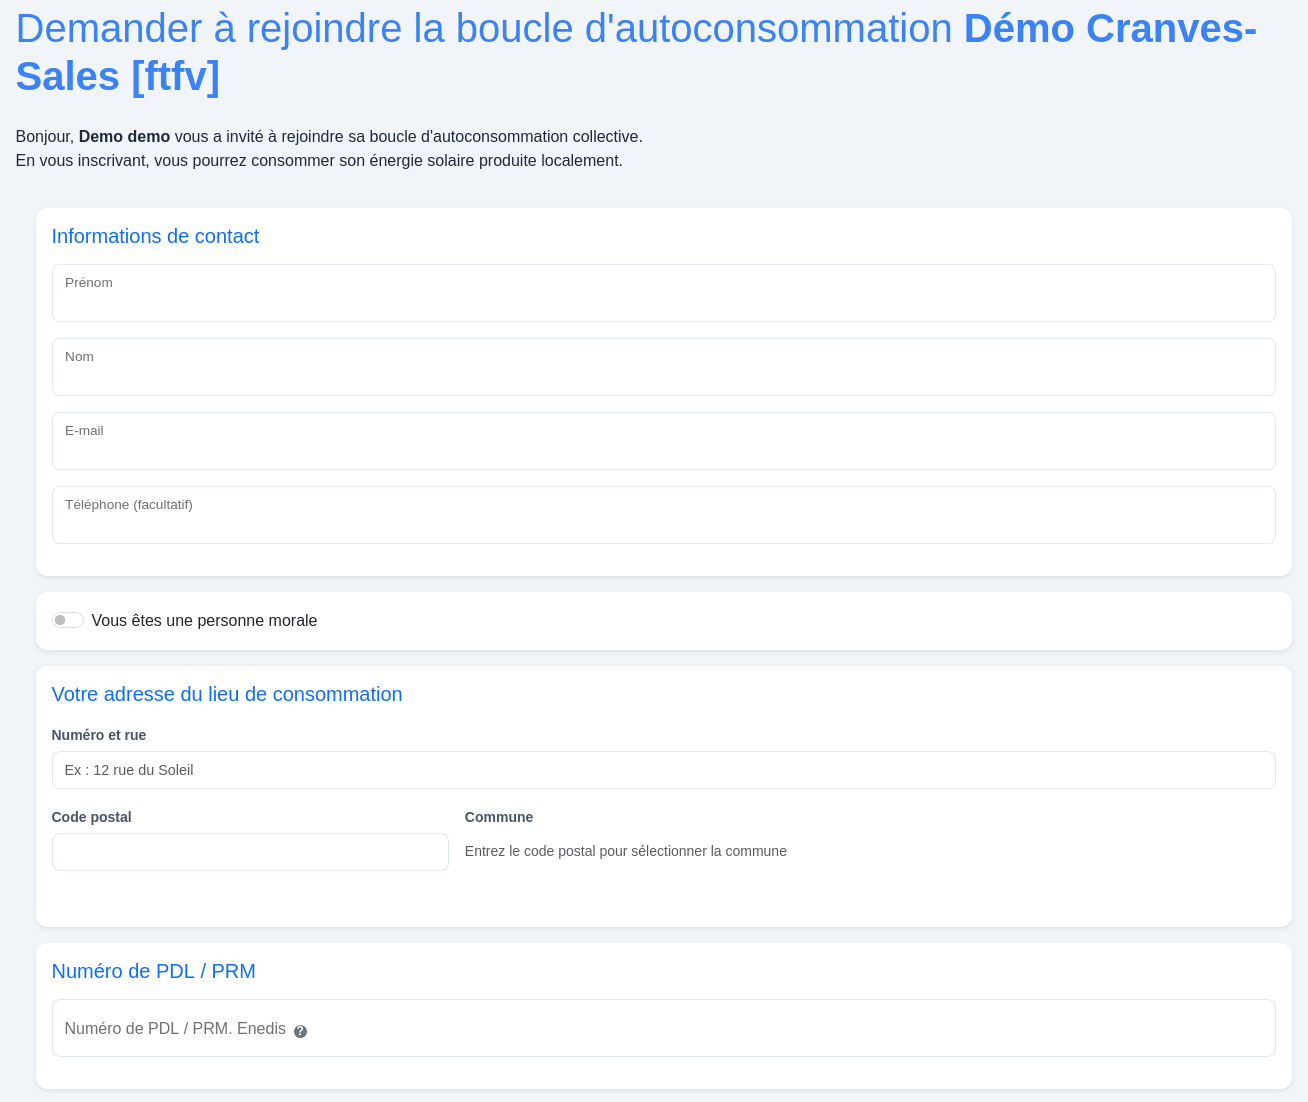This screenshot has height=1102, width=1308.
Task: Click the Téléphone (facultatif) field
Action: point(663,515)
